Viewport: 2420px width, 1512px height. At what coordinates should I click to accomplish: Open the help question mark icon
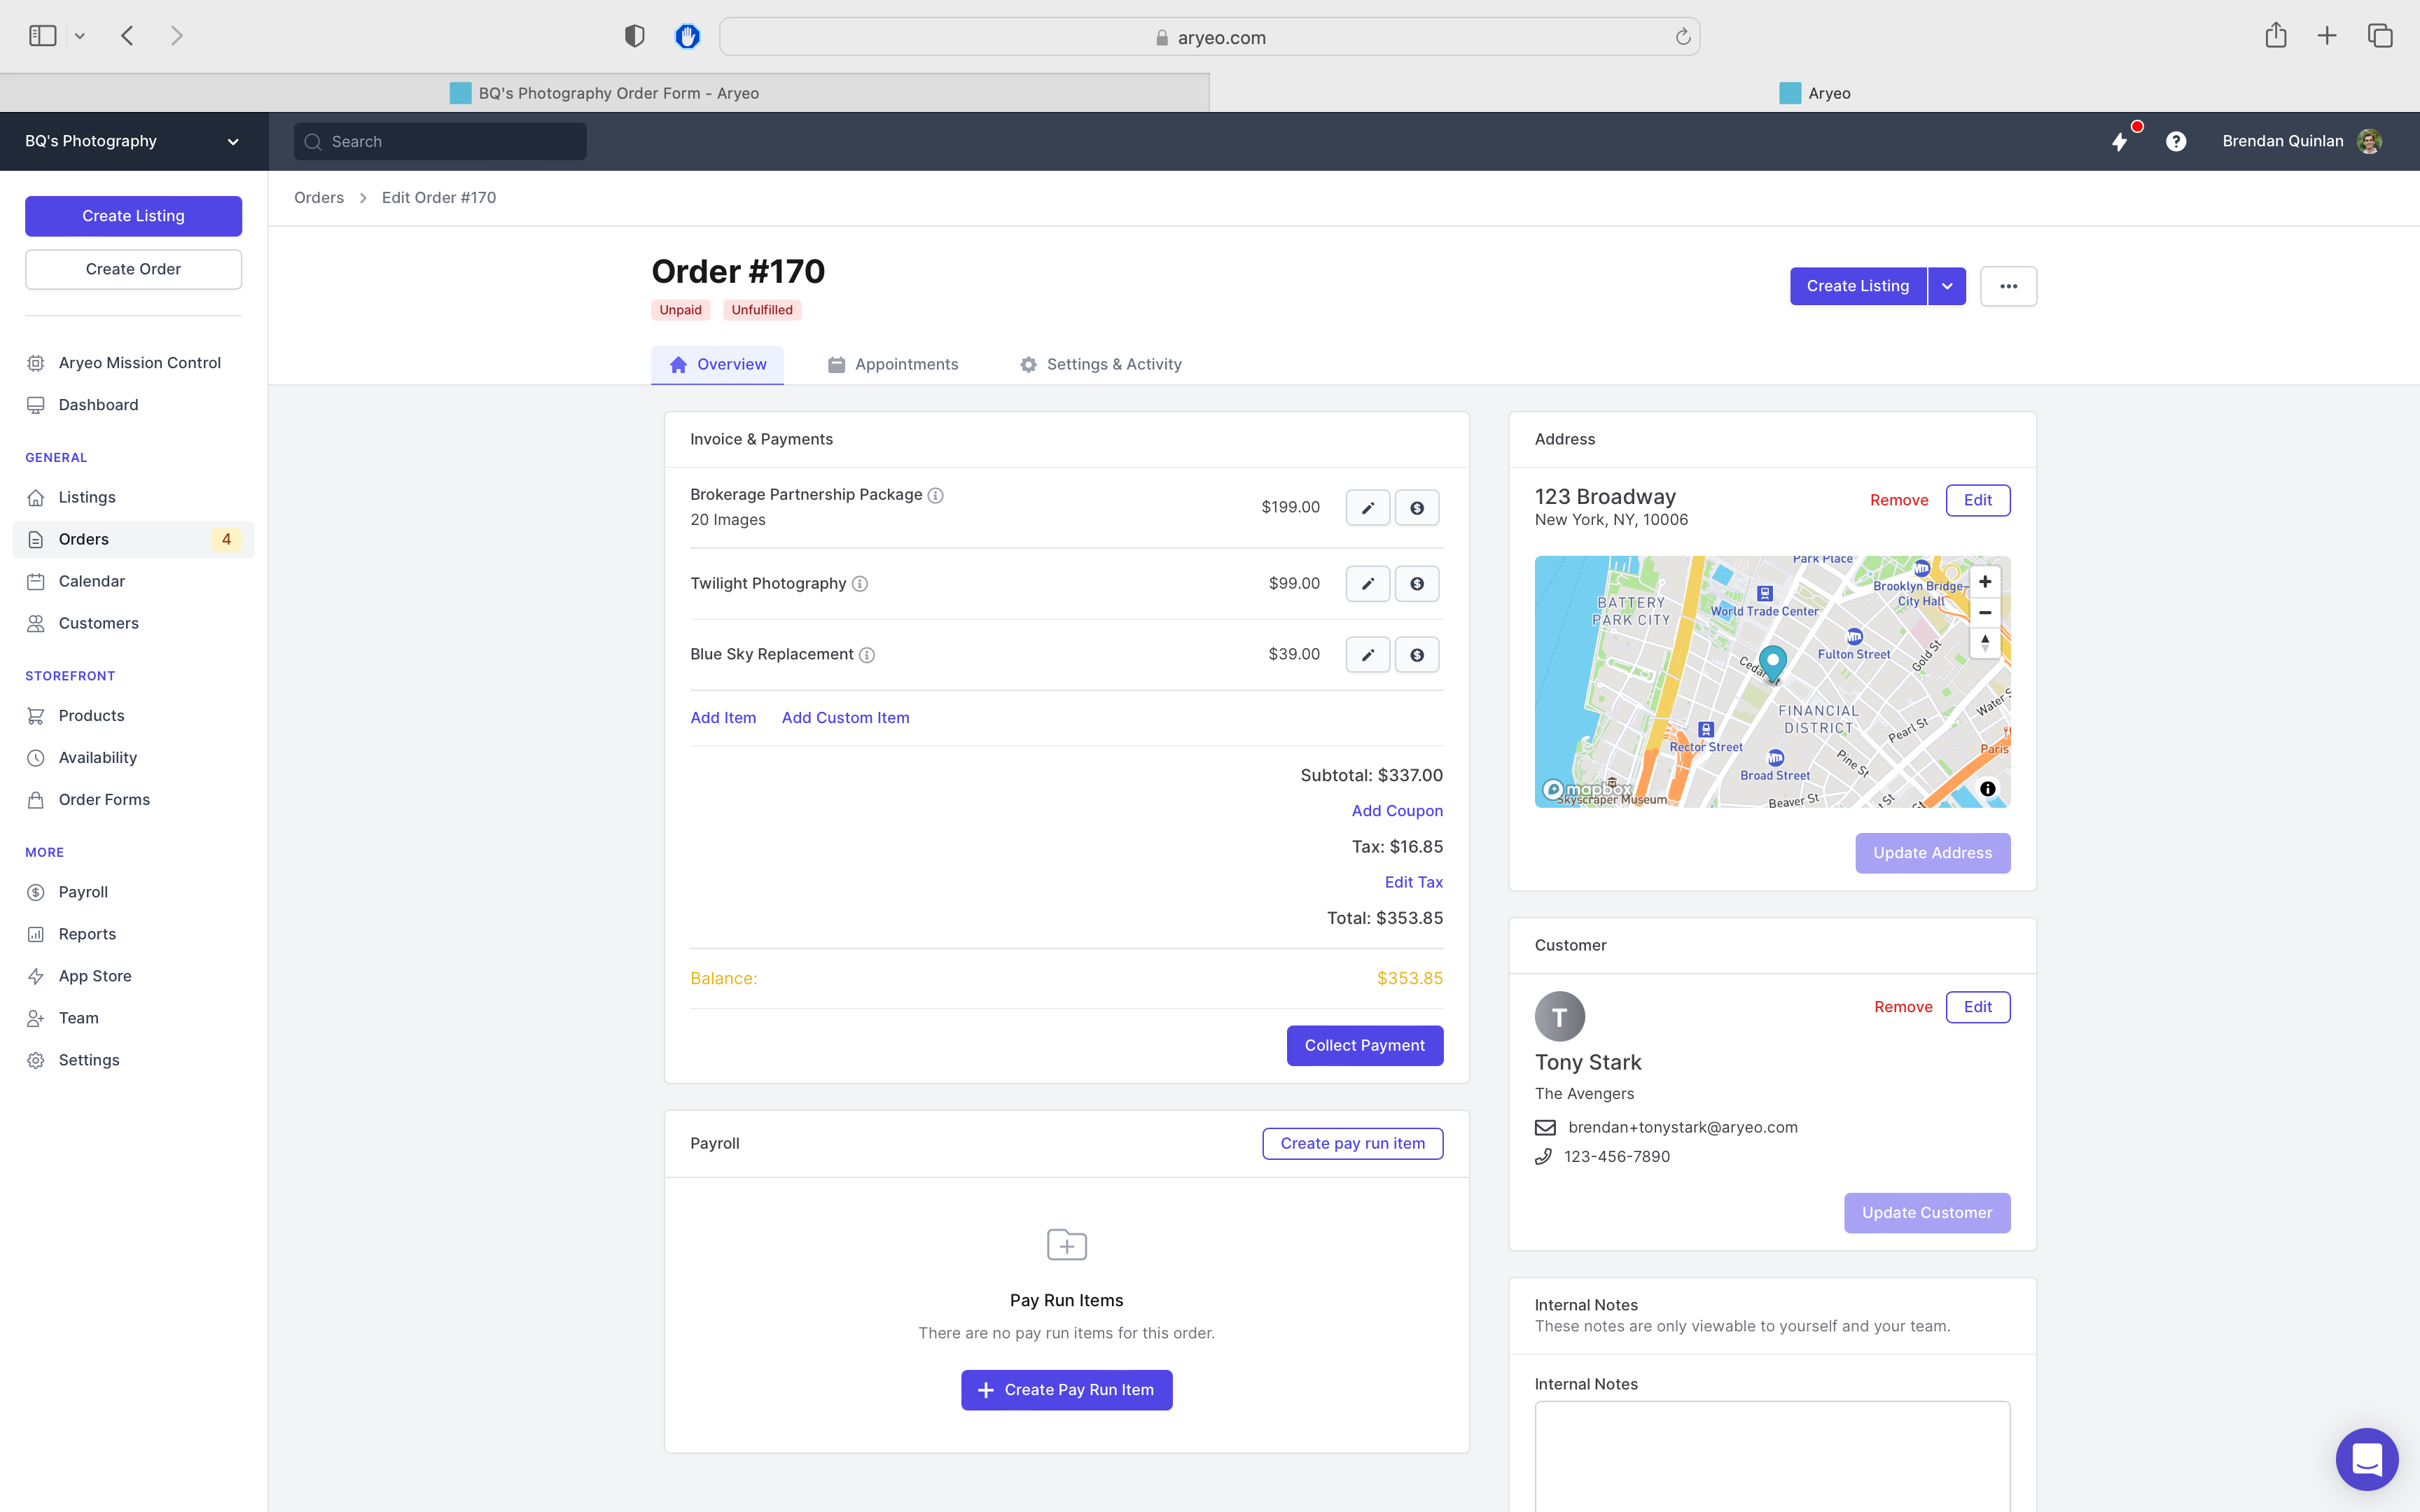(x=2175, y=141)
